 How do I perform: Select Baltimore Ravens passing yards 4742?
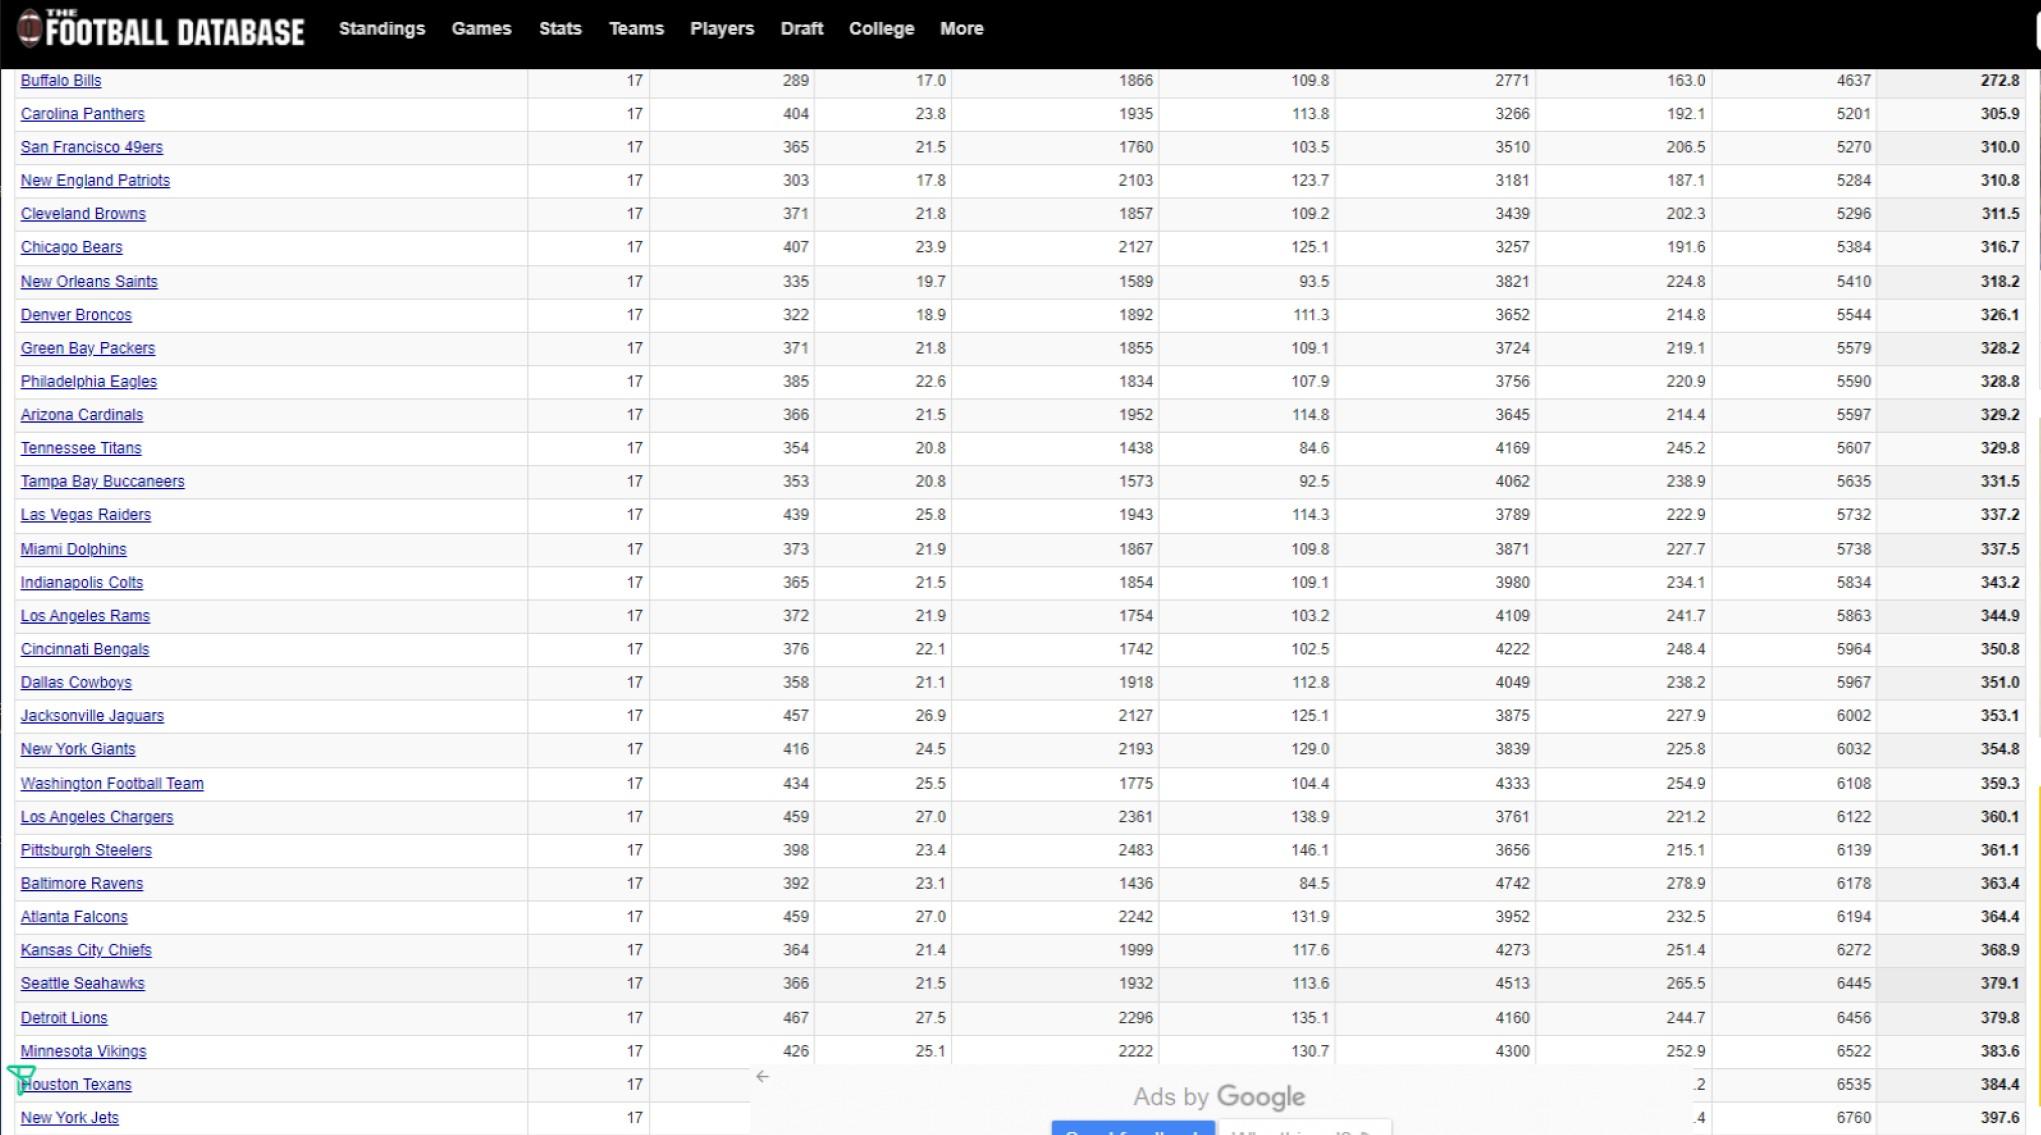pyautogui.click(x=1512, y=884)
